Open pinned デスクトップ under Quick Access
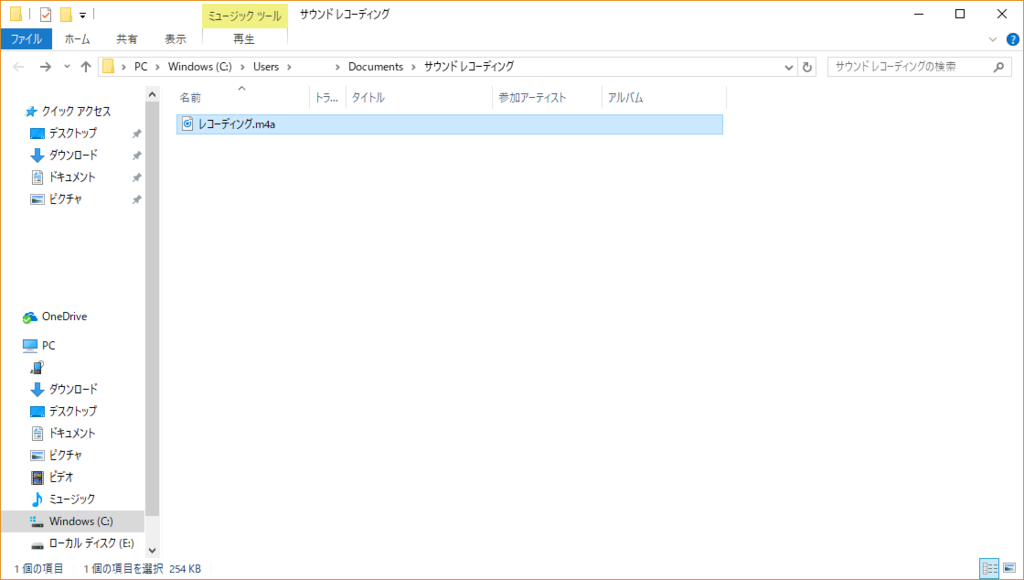Screen dimensions: 1024x580 72,133
